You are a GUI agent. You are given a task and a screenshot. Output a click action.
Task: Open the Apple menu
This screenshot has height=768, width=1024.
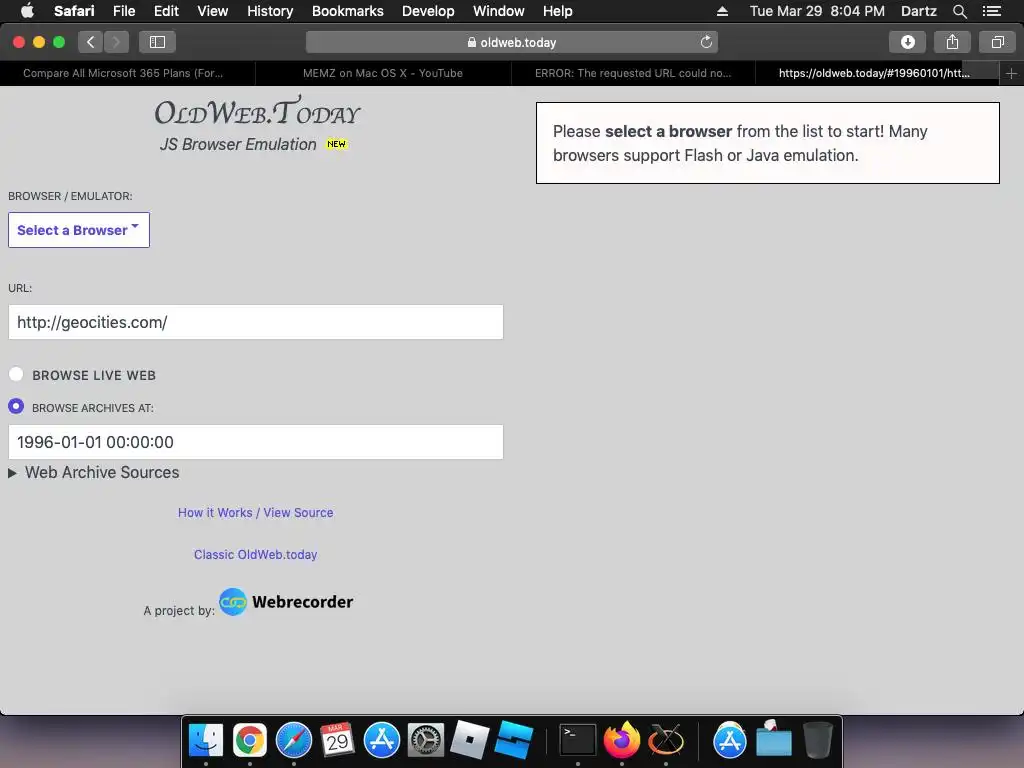[27, 11]
